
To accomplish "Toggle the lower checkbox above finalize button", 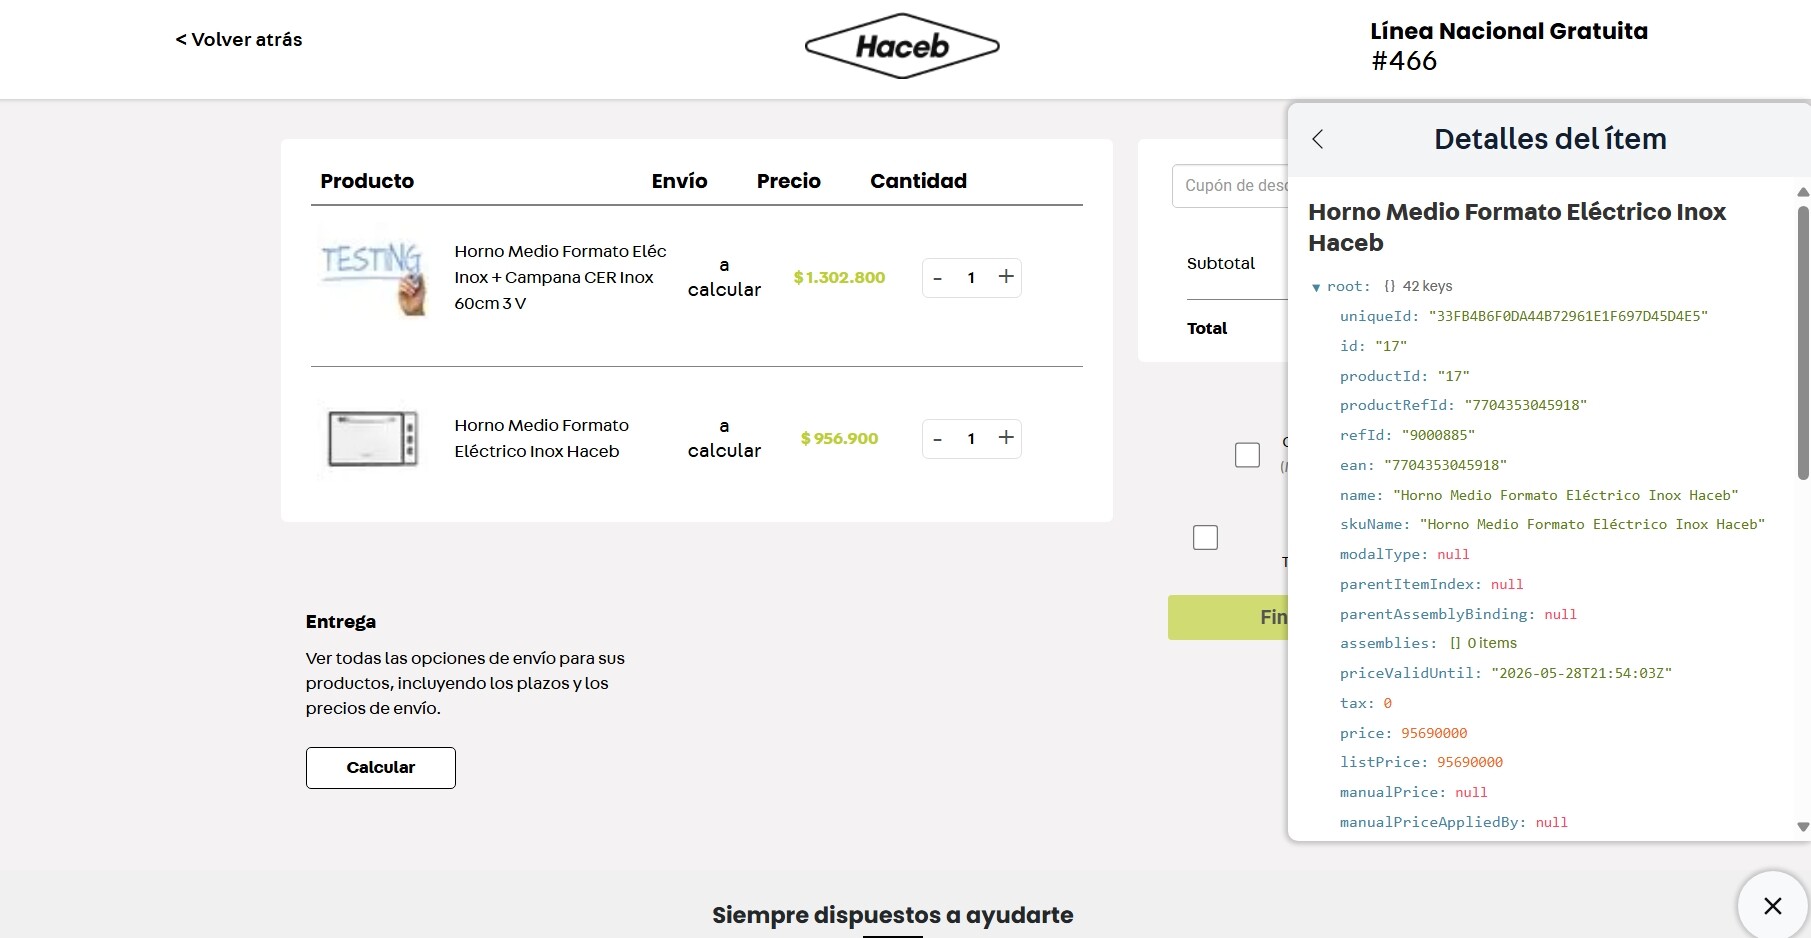I will [1205, 538].
